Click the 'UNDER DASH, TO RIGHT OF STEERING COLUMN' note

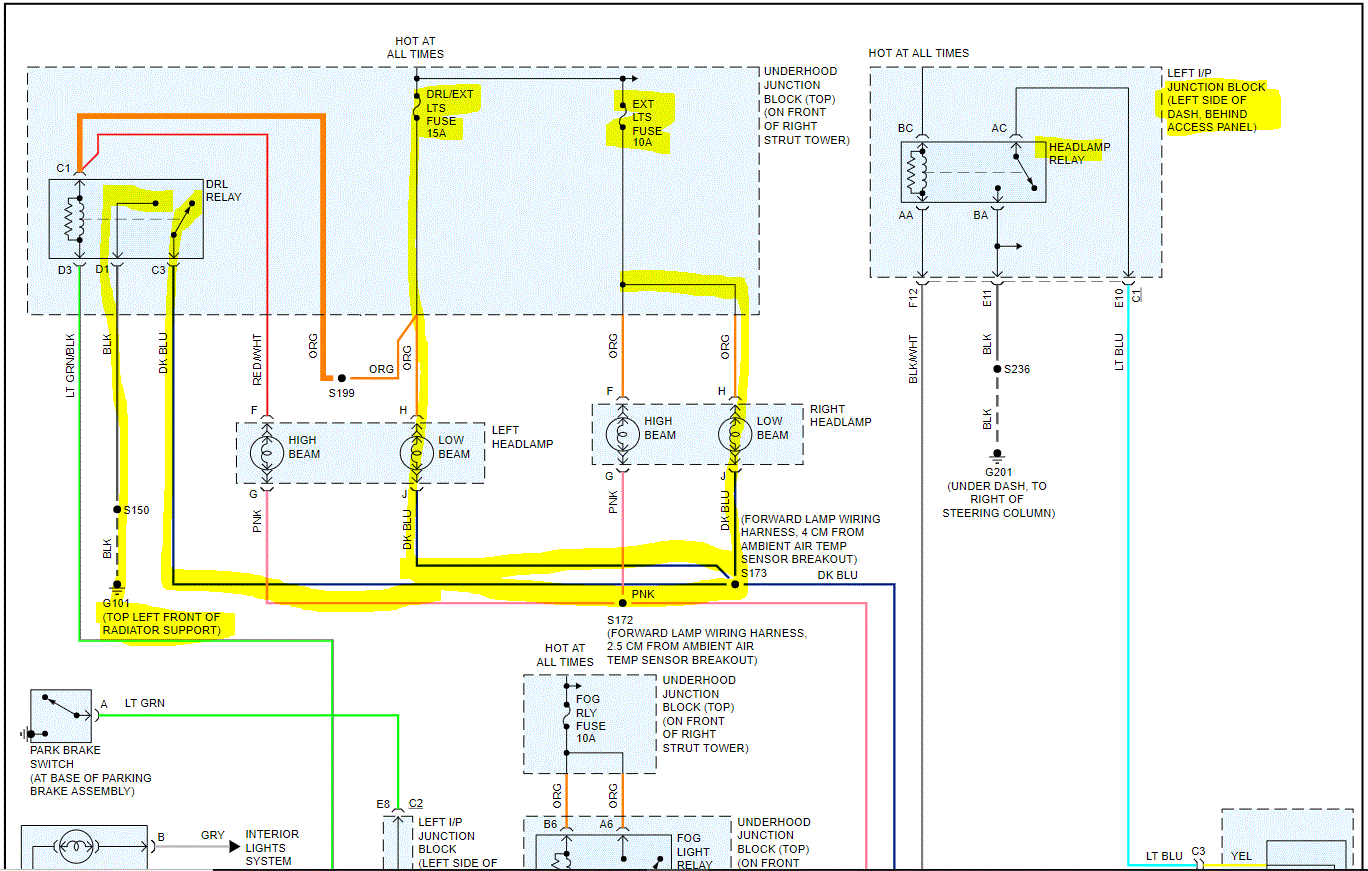pos(999,500)
